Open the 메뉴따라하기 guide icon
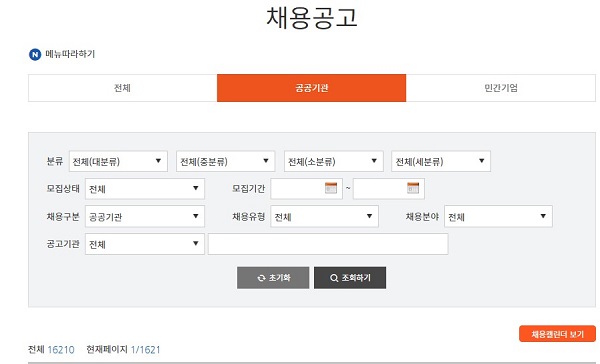This screenshot has width=600, height=364. 35,55
